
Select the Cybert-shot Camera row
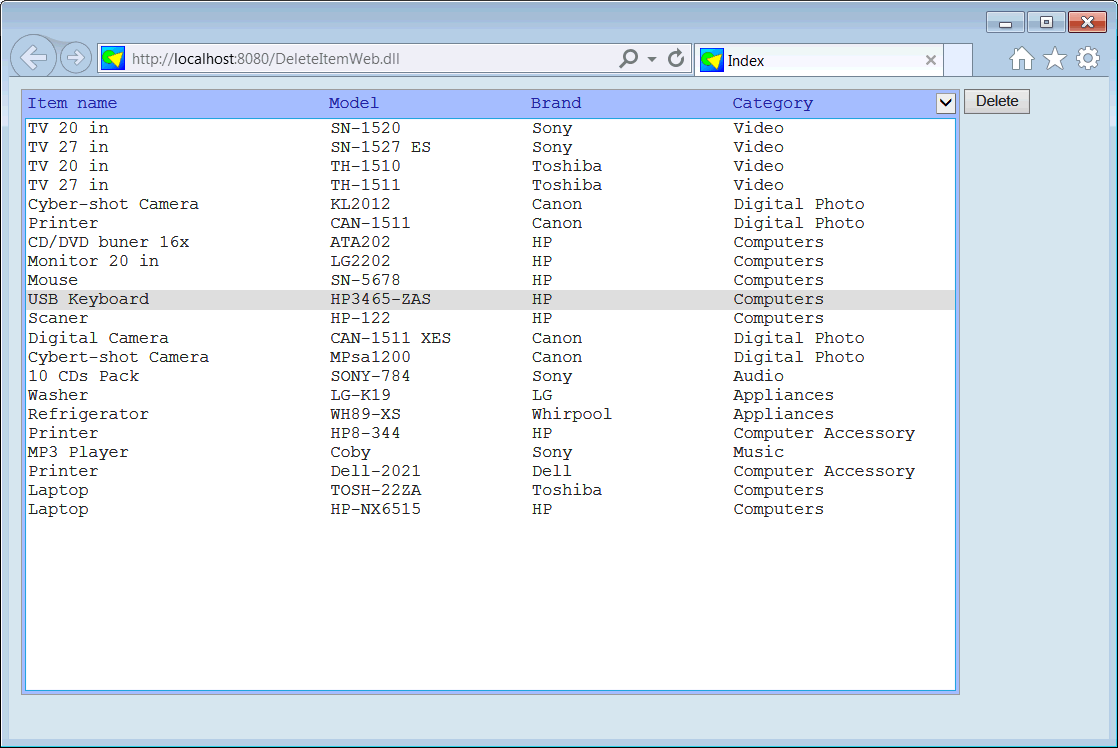click(491, 357)
